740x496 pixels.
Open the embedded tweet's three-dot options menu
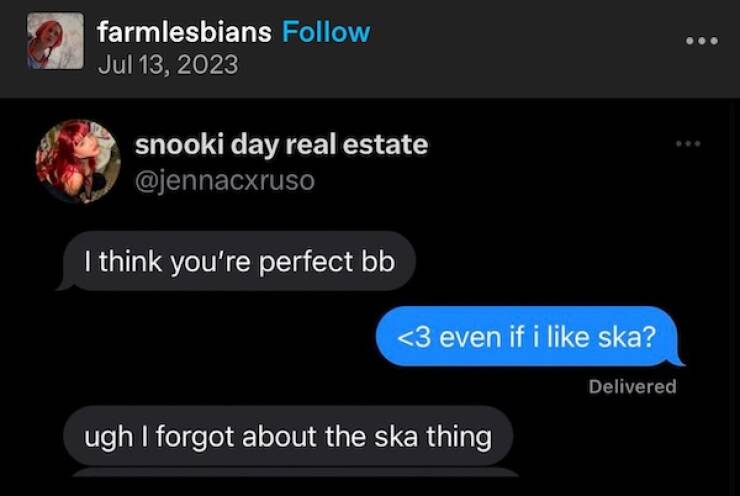coord(688,143)
